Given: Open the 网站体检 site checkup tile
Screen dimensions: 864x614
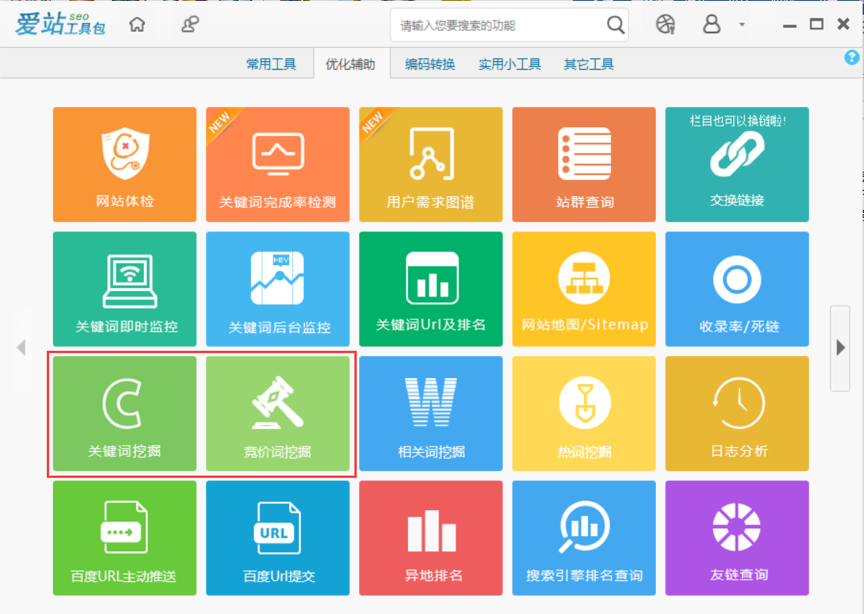Looking at the screenshot, I should [x=125, y=164].
